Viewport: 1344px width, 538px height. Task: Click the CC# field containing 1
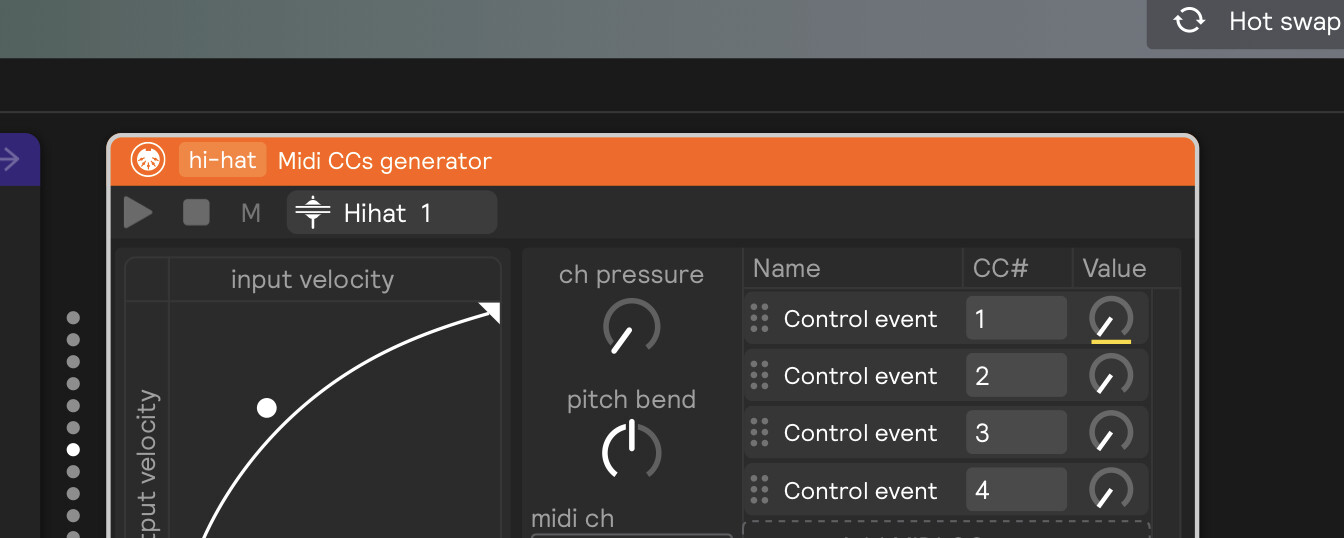[x=1016, y=319]
